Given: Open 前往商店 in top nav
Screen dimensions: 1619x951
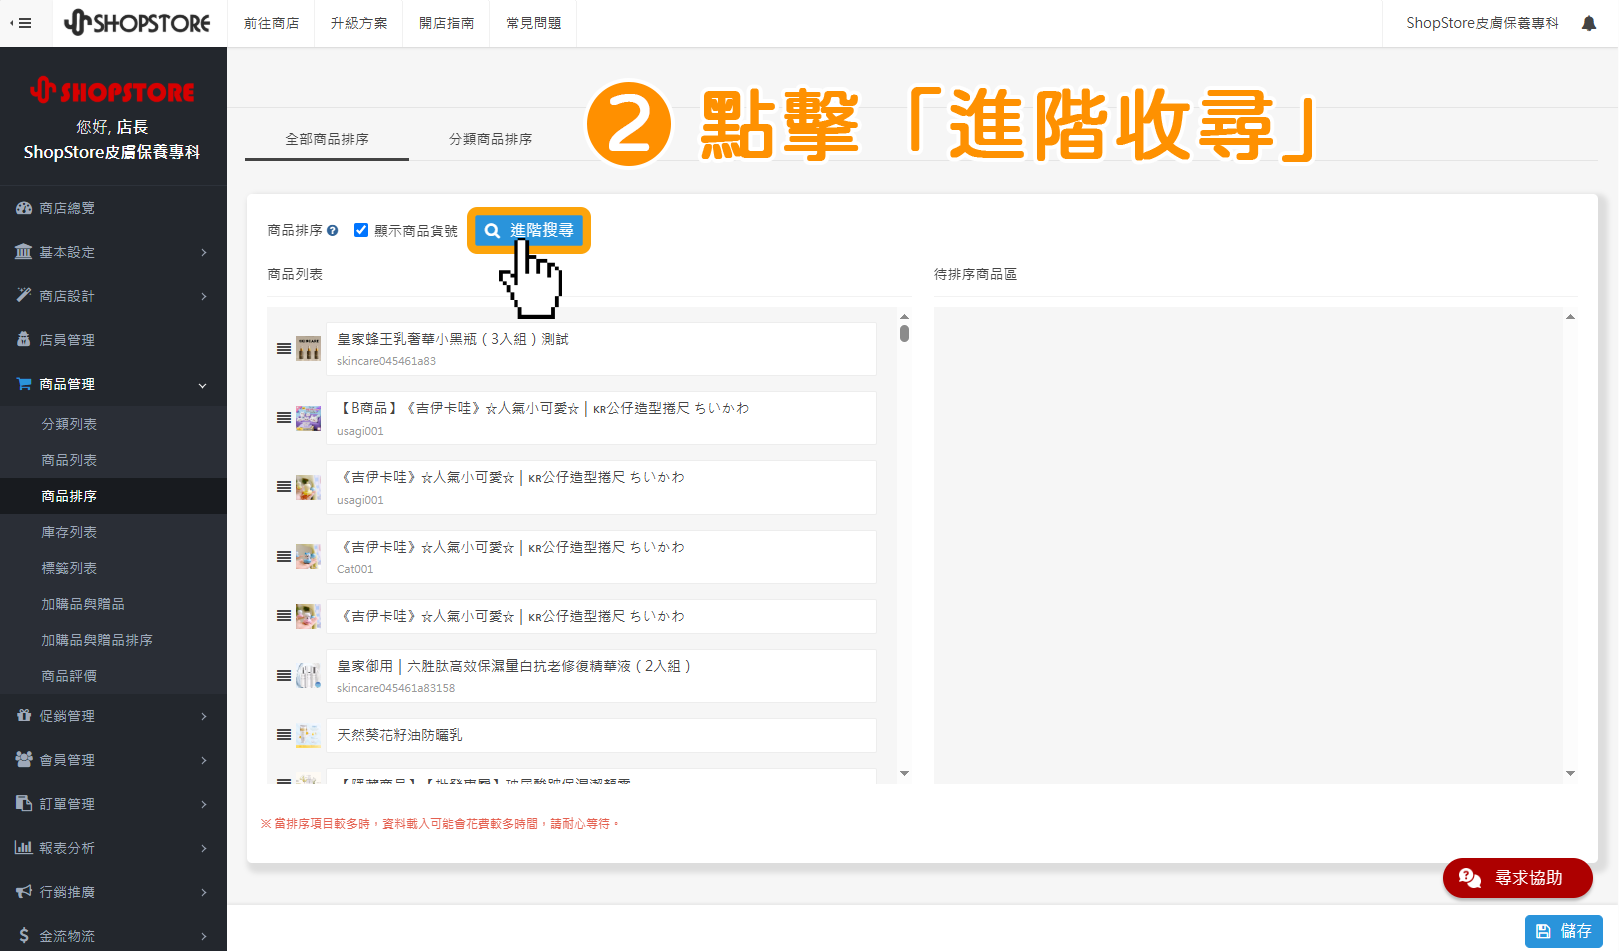Looking at the screenshot, I should click(272, 23).
